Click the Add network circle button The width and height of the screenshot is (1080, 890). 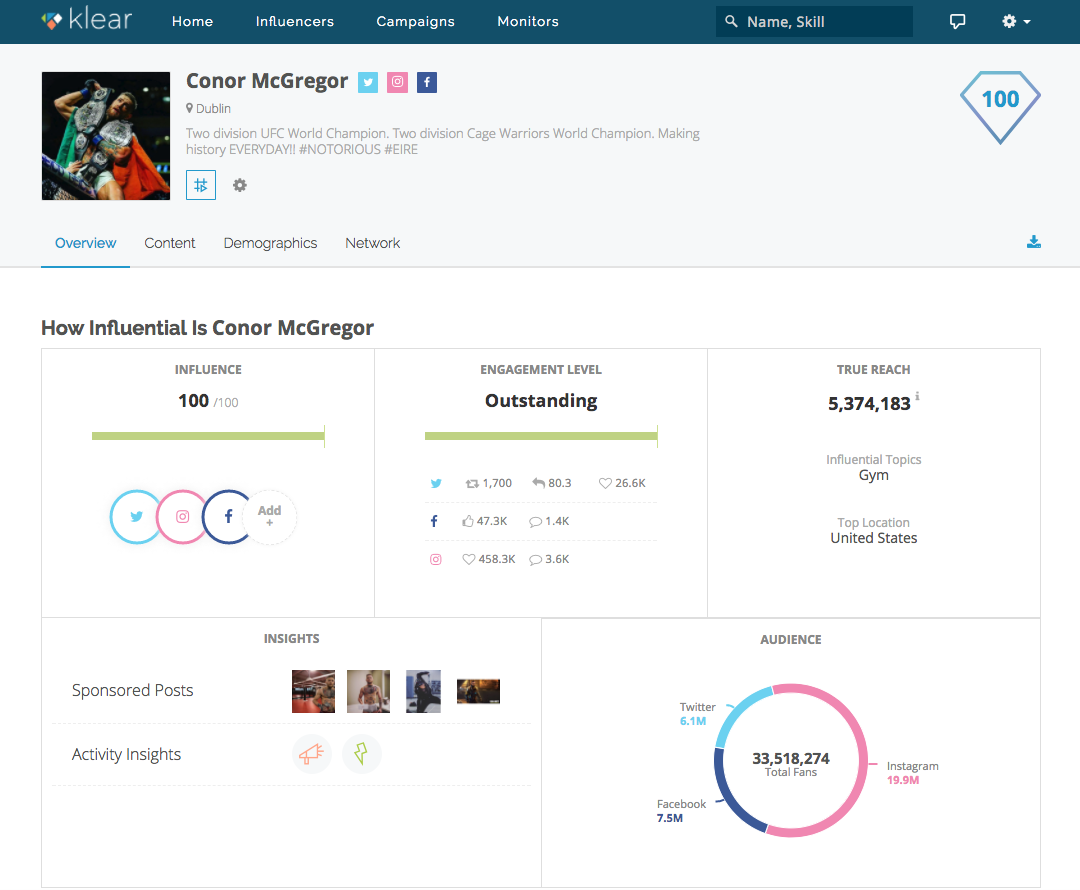[x=269, y=517]
